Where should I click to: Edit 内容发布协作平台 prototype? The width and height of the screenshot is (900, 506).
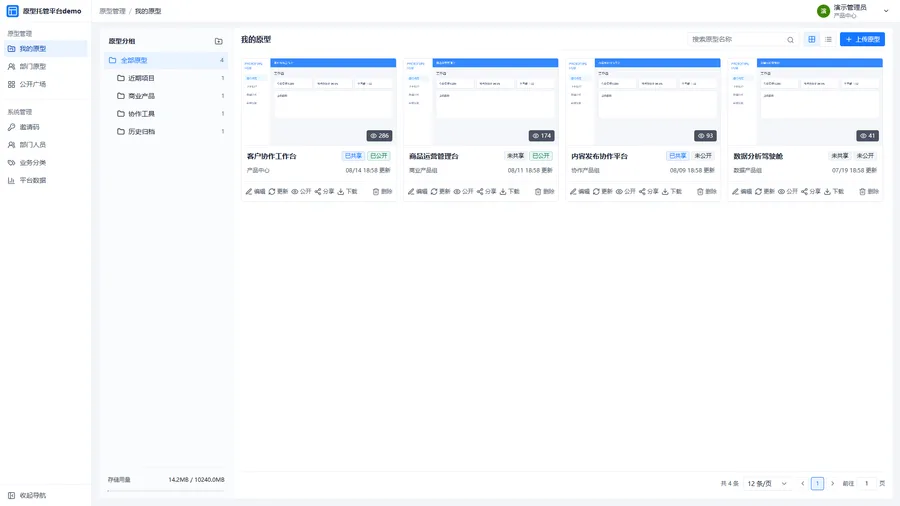point(580,192)
